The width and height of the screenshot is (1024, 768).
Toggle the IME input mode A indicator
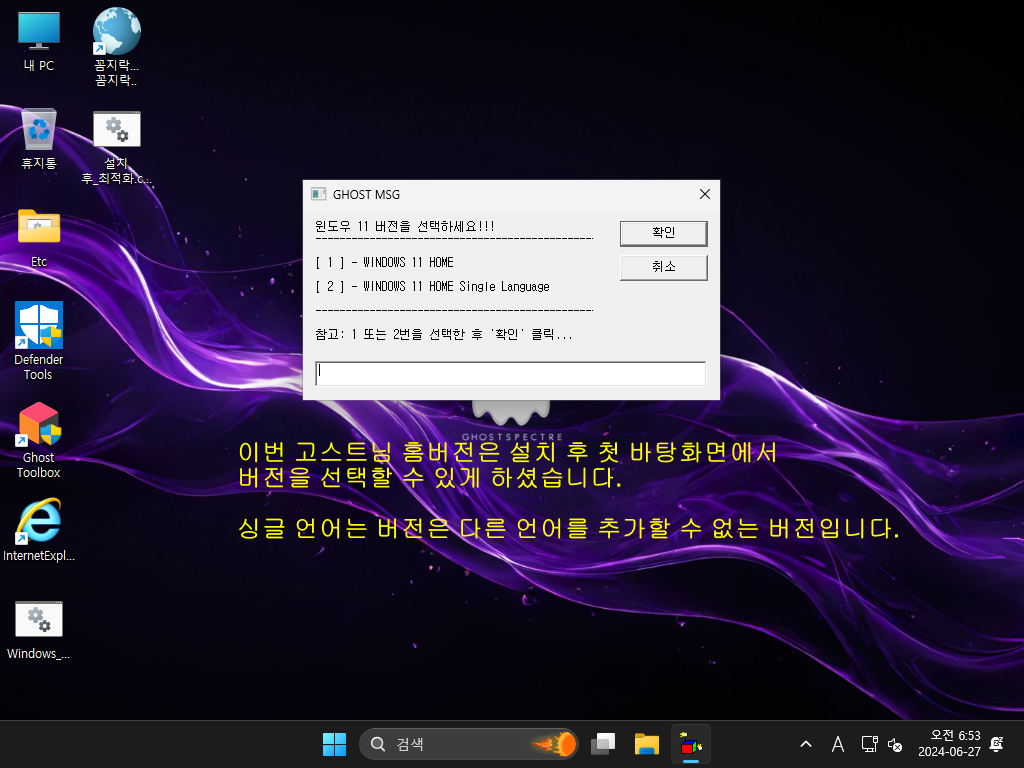pyautogui.click(x=838, y=744)
